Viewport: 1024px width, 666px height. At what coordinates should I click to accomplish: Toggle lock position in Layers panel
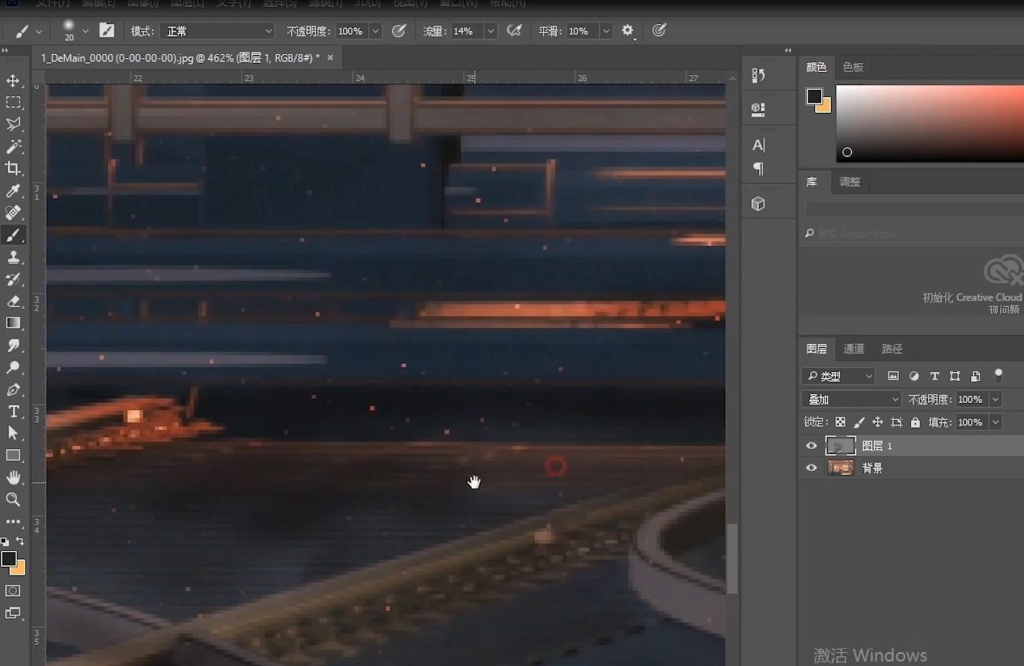(x=878, y=422)
